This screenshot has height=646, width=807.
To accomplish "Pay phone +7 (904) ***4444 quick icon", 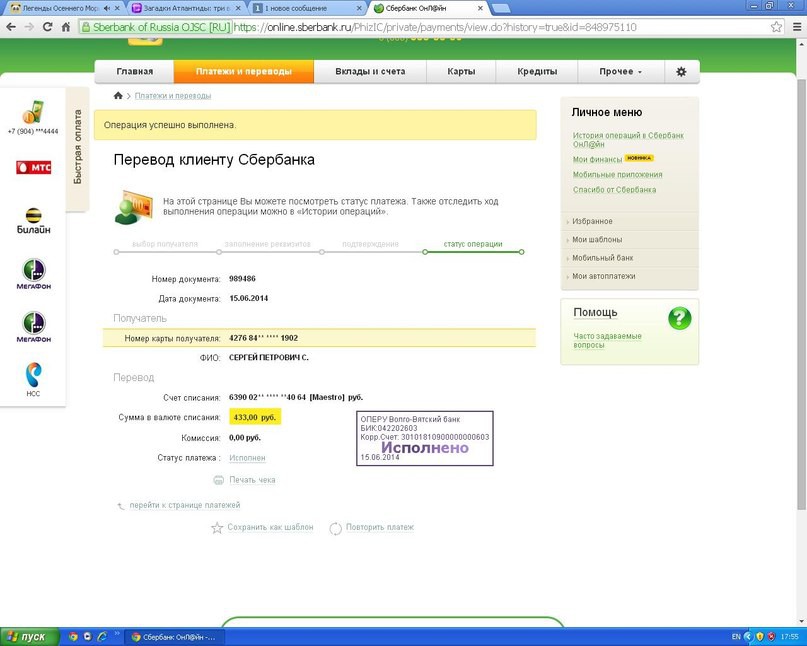I will (33, 117).
